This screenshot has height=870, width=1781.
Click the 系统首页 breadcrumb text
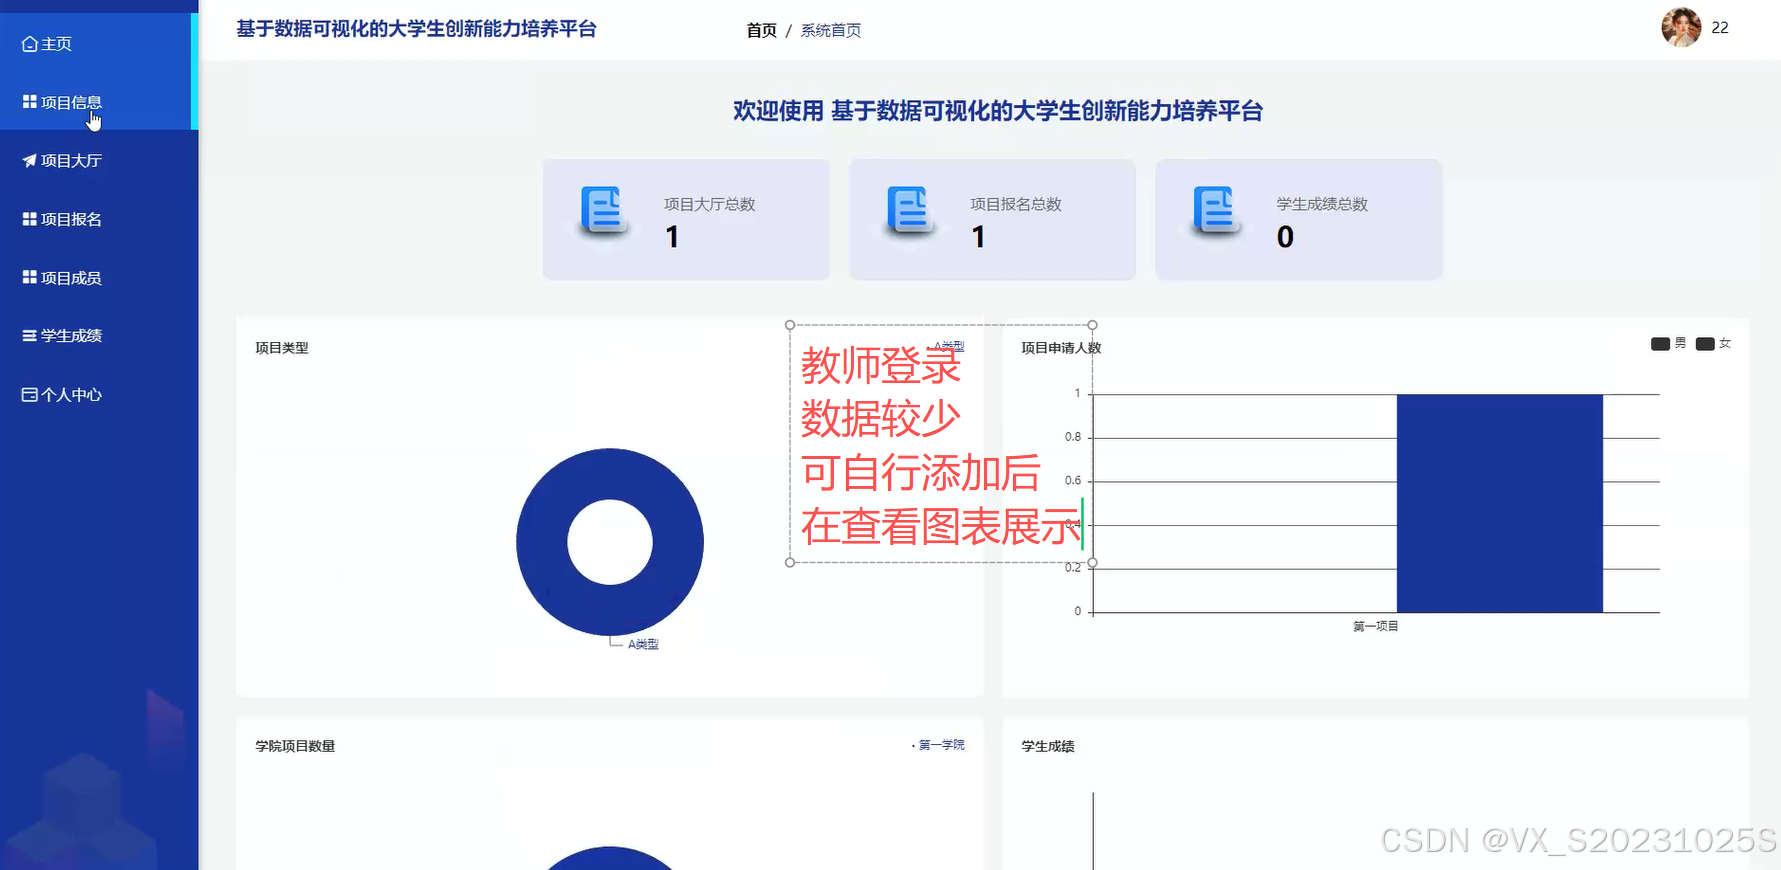click(x=831, y=31)
